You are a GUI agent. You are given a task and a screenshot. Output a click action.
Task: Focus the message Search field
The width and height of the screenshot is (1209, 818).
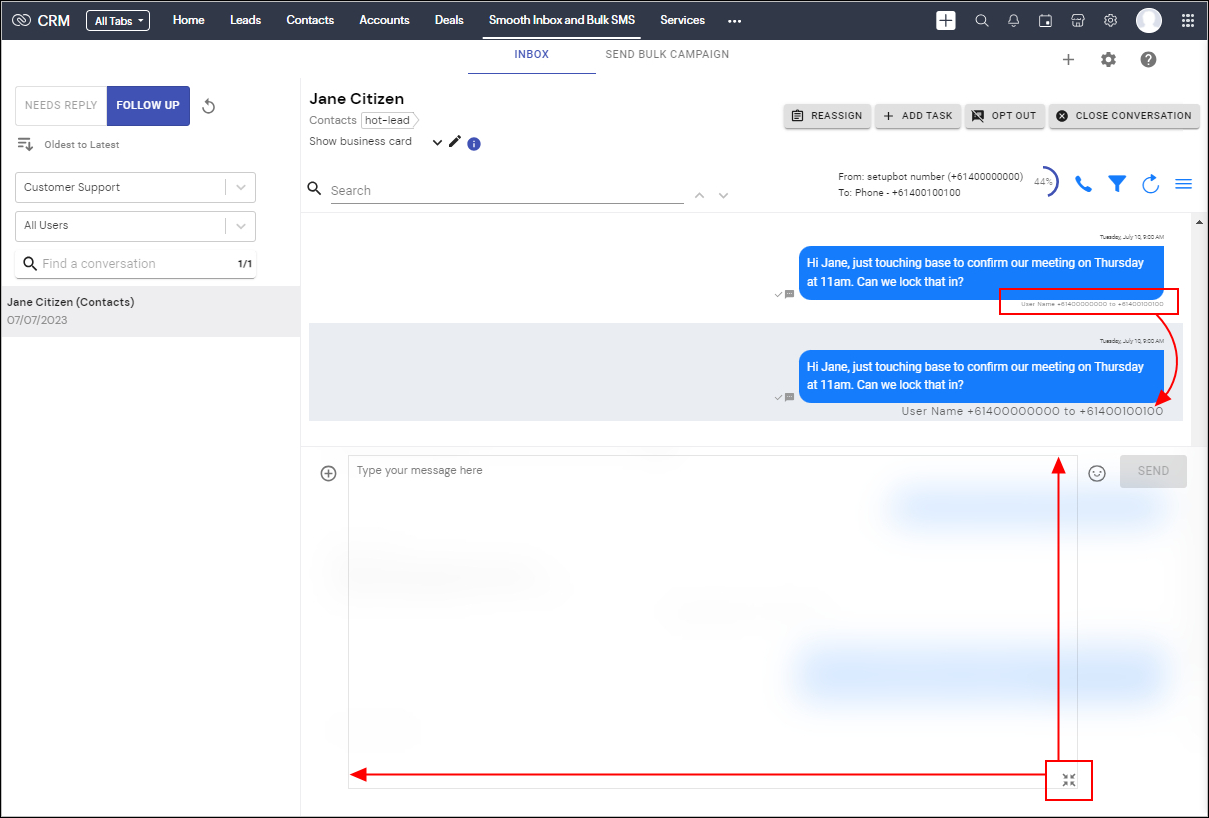tap(507, 190)
